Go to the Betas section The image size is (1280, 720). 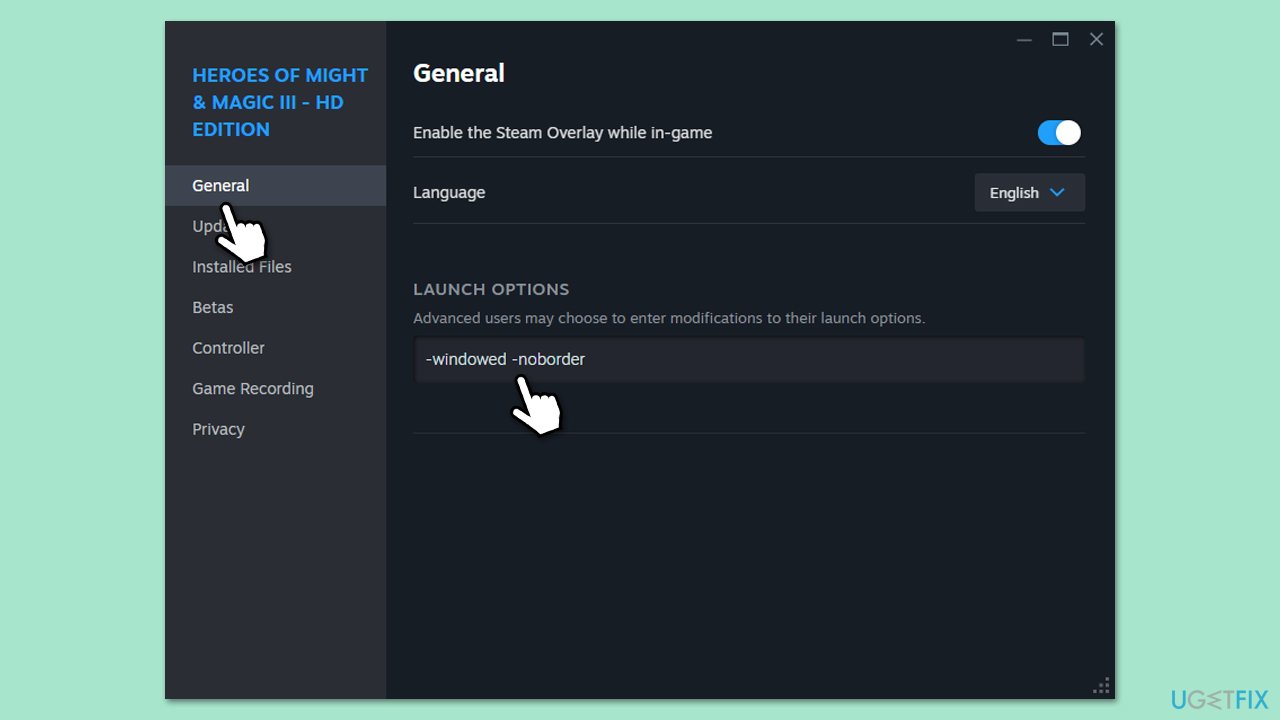213,308
